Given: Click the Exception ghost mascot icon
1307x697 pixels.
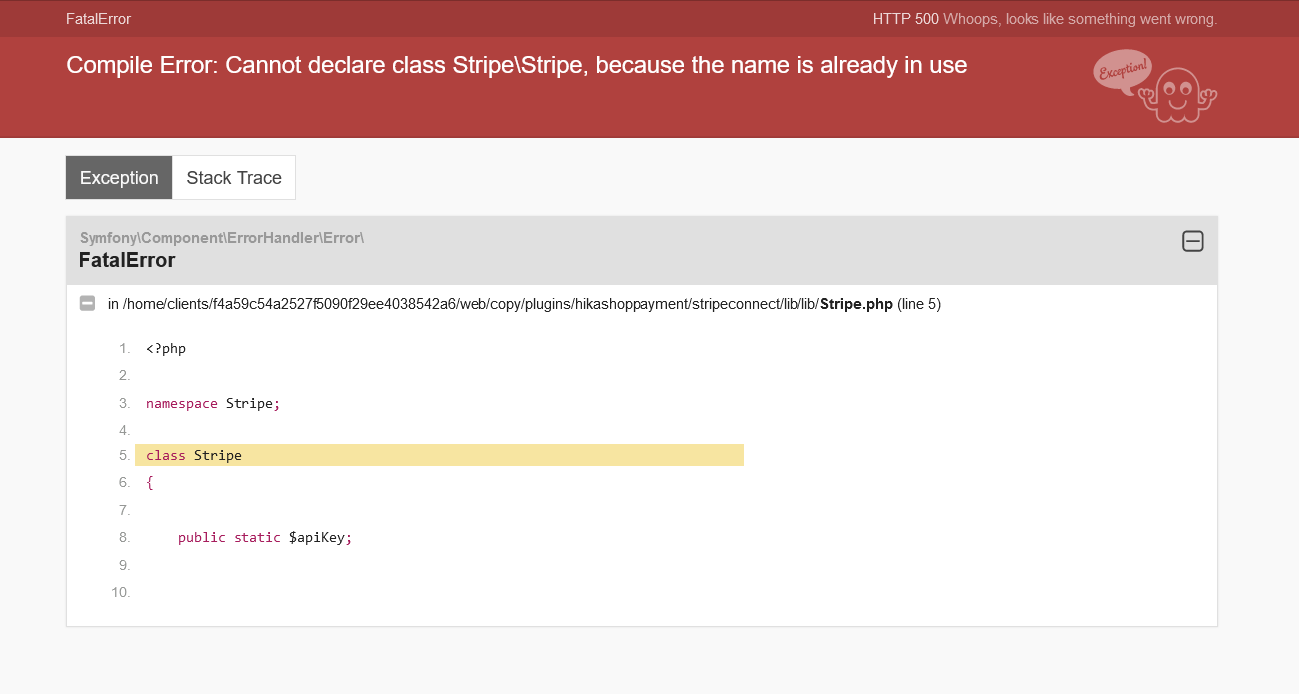Looking at the screenshot, I should point(1156,87).
